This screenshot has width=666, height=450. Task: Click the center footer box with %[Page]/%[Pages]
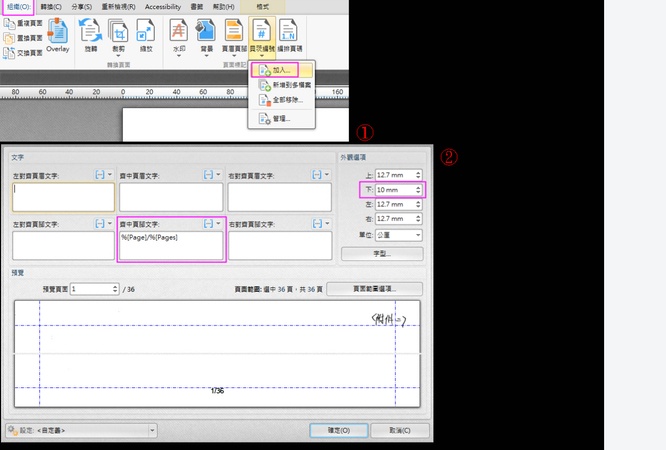point(171,246)
